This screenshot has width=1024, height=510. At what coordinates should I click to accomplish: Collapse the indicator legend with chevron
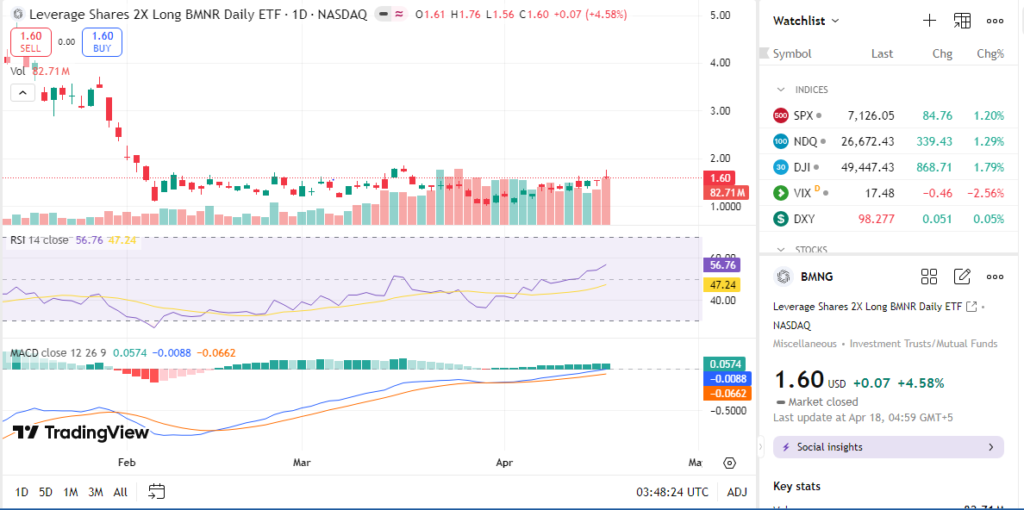[x=21, y=93]
